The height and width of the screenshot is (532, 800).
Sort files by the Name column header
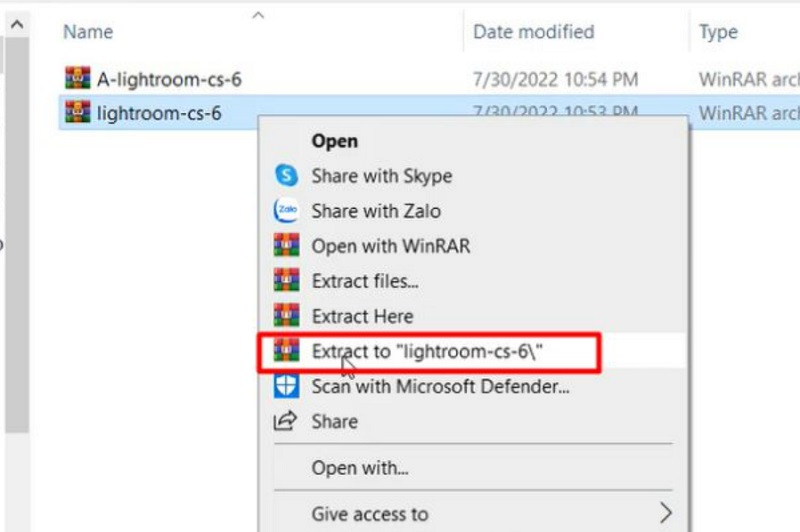coord(88,32)
